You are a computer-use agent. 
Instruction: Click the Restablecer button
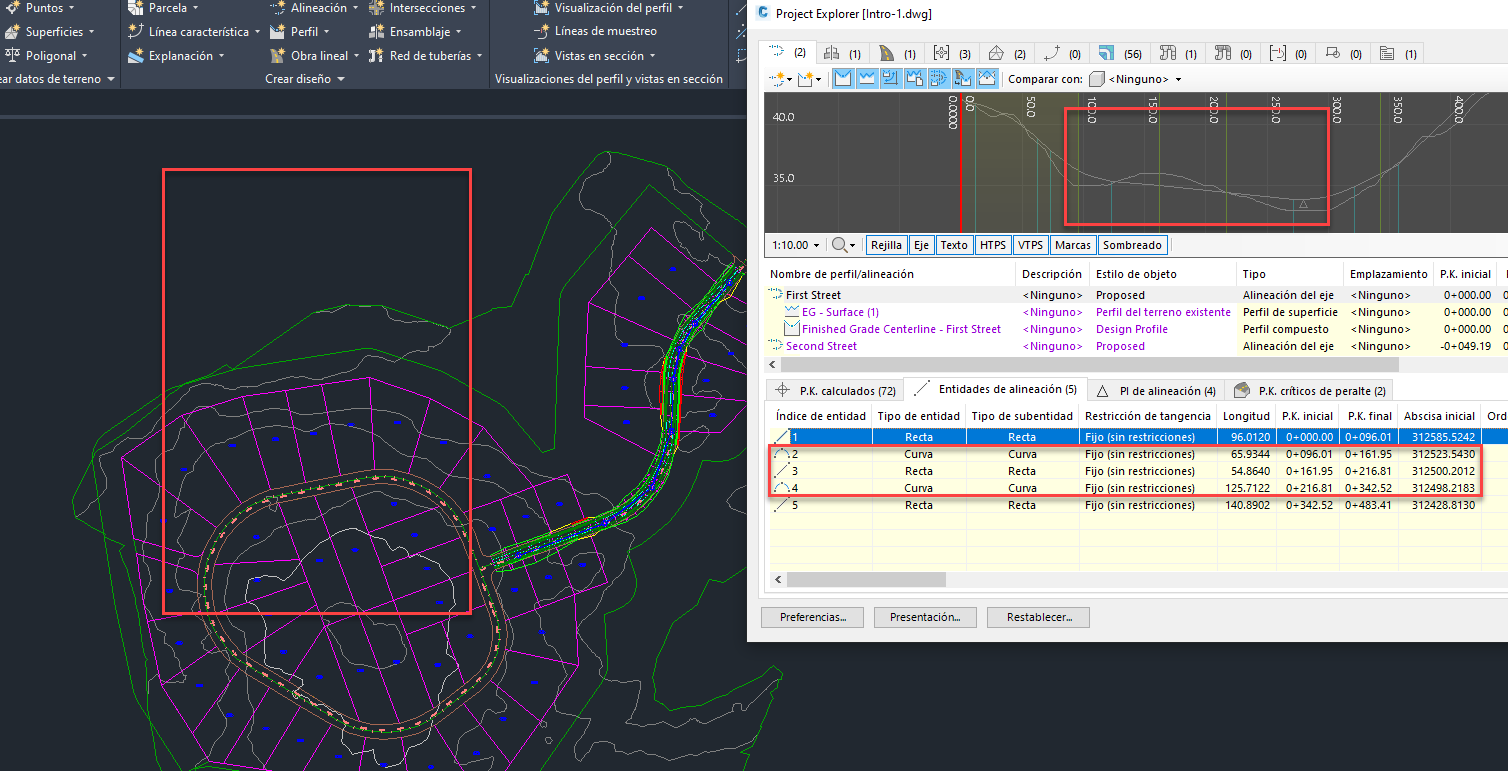[x=1037, y=617]
